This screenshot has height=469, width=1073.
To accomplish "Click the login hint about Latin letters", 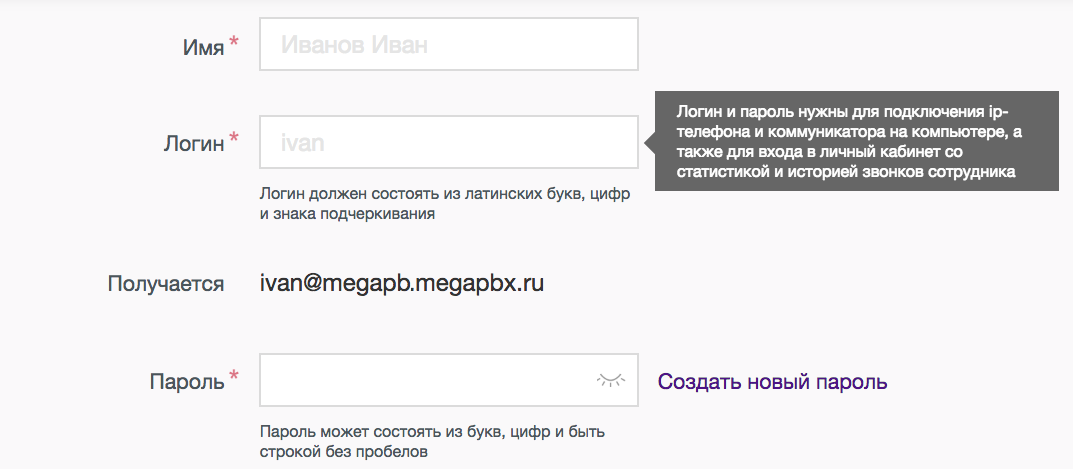I will coord(444,204).
